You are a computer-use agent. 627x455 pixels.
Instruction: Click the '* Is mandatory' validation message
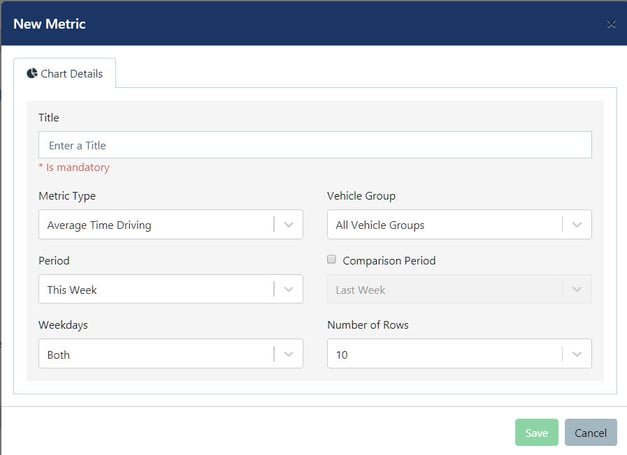(x=74, y=167)
